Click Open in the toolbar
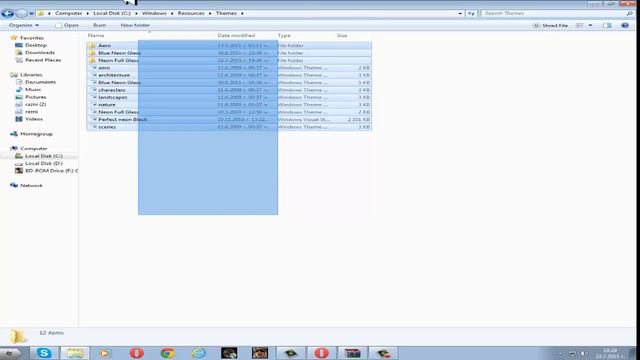640x360 pixels. 67,25
